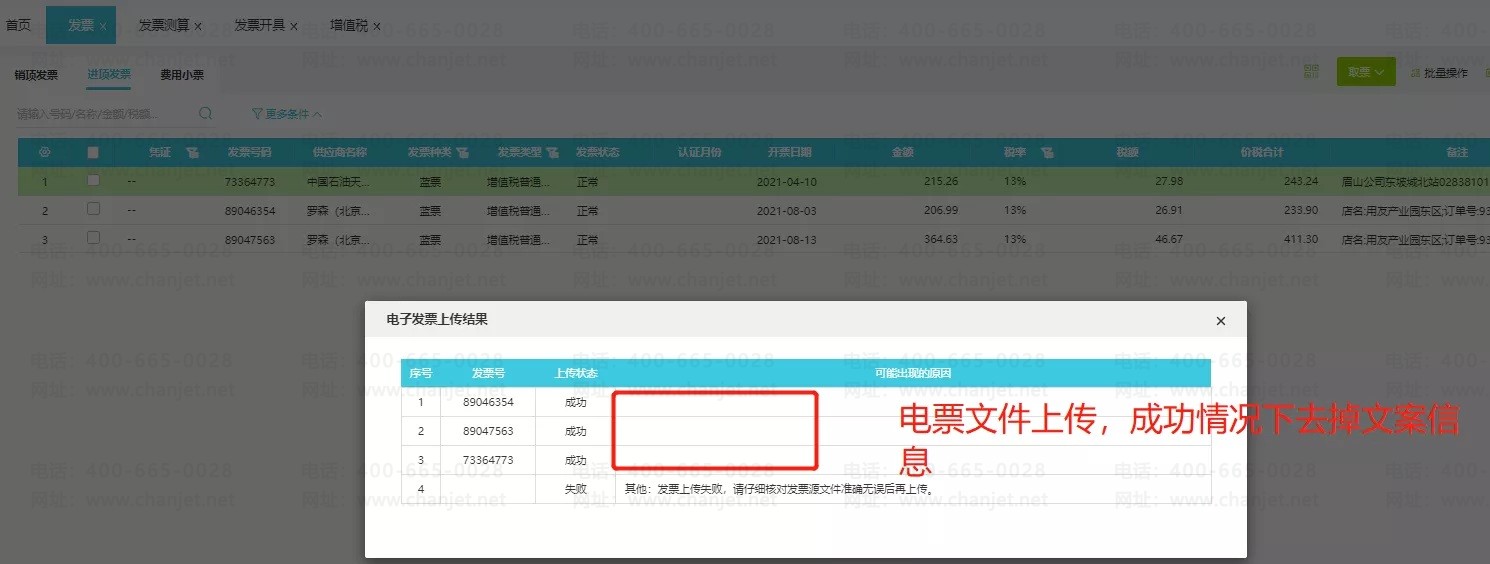1490x564 pixels.
Task: Switch to the 发票测算 tab
Action: (163, 25)
